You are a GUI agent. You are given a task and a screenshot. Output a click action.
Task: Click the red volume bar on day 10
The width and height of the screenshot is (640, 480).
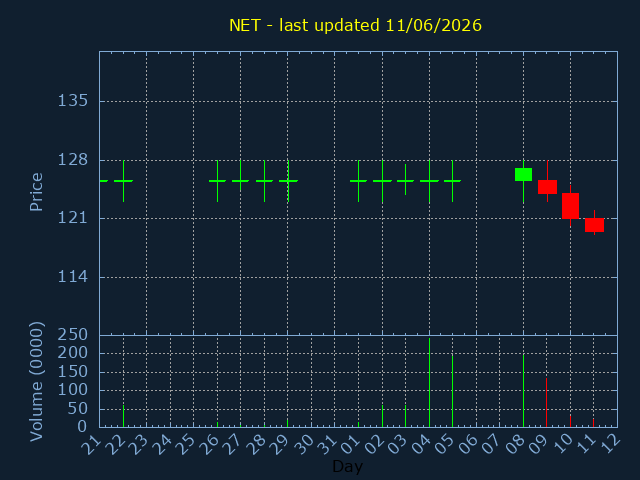point(570,421)
